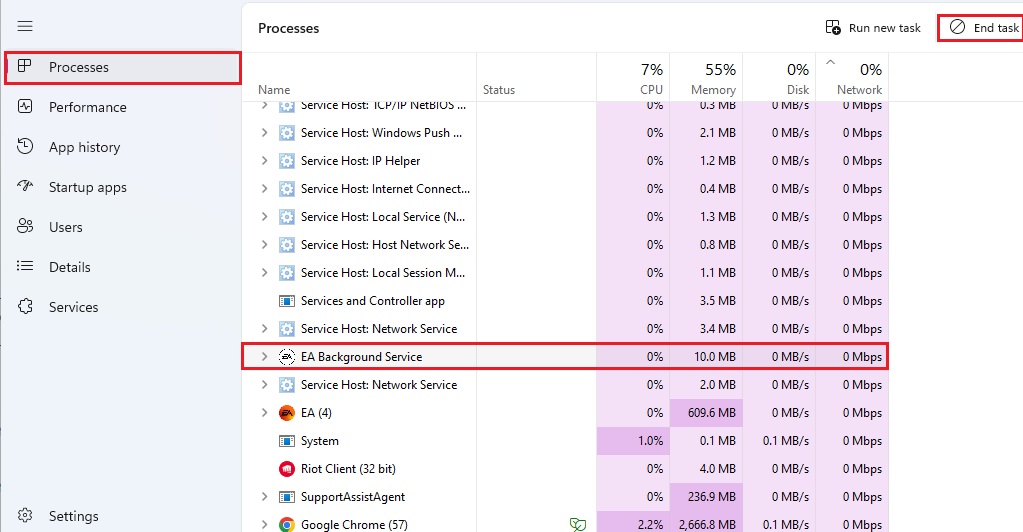Sort by the CPU column header
The height and width of the screenshot is (532, 1023).
tap(633, 78)
